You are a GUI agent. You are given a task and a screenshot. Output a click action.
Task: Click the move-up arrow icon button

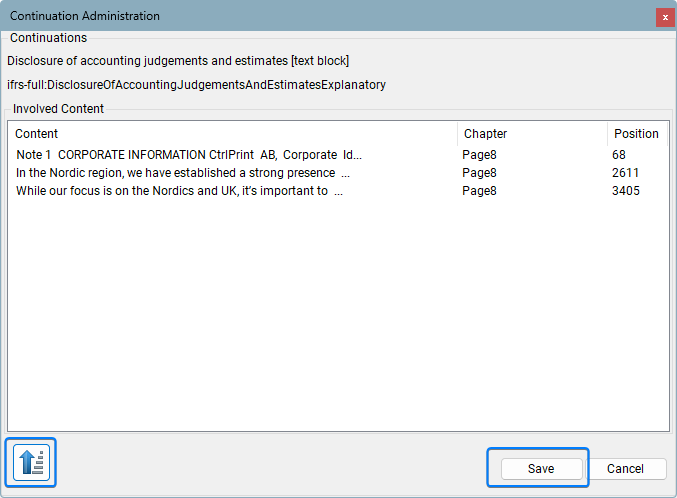tap(31, 462)
